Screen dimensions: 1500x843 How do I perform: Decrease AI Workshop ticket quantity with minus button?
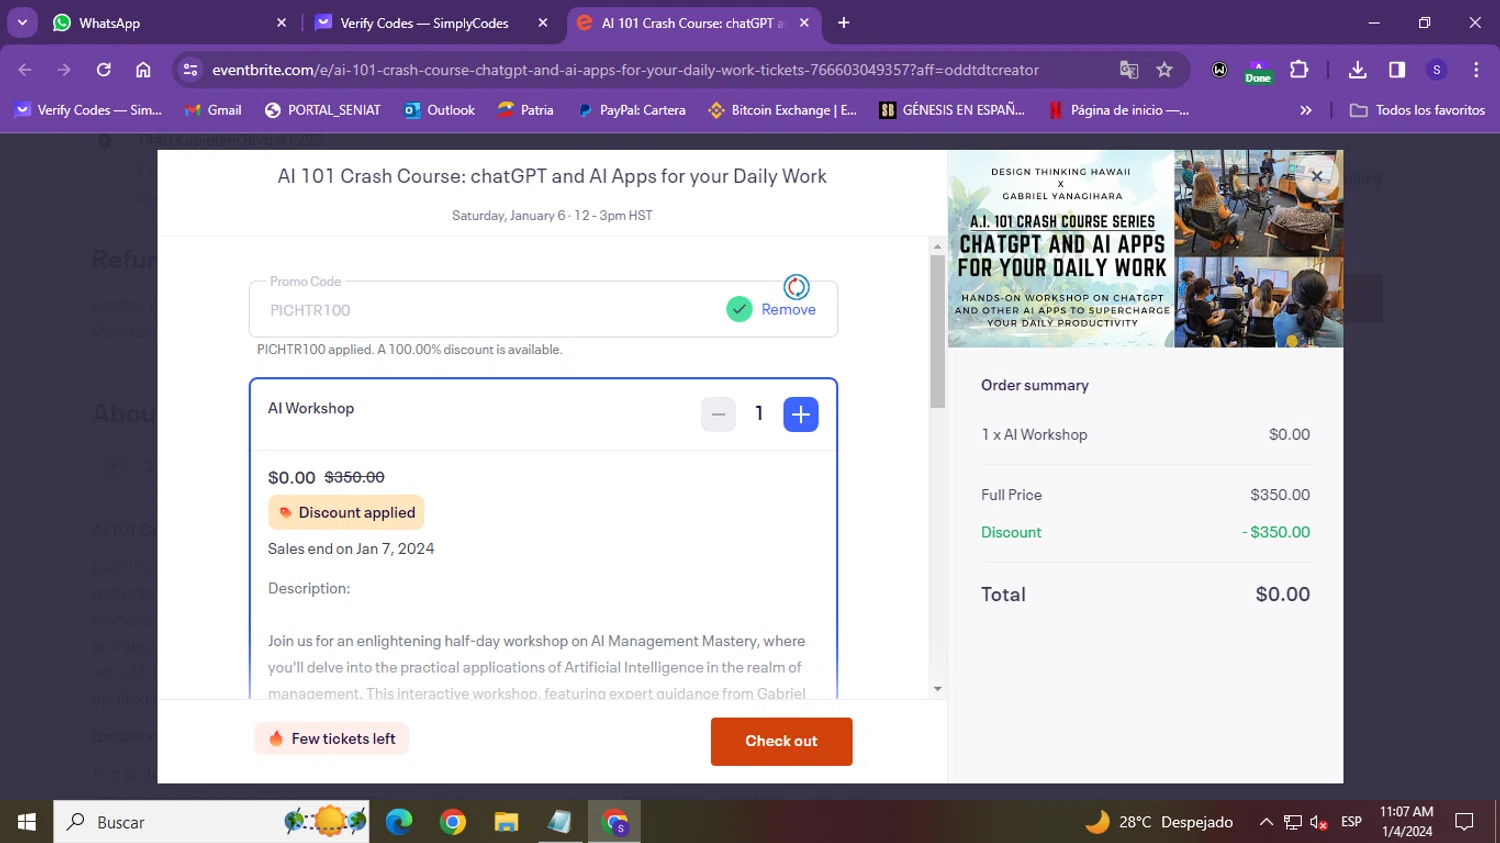coord(718,414)
